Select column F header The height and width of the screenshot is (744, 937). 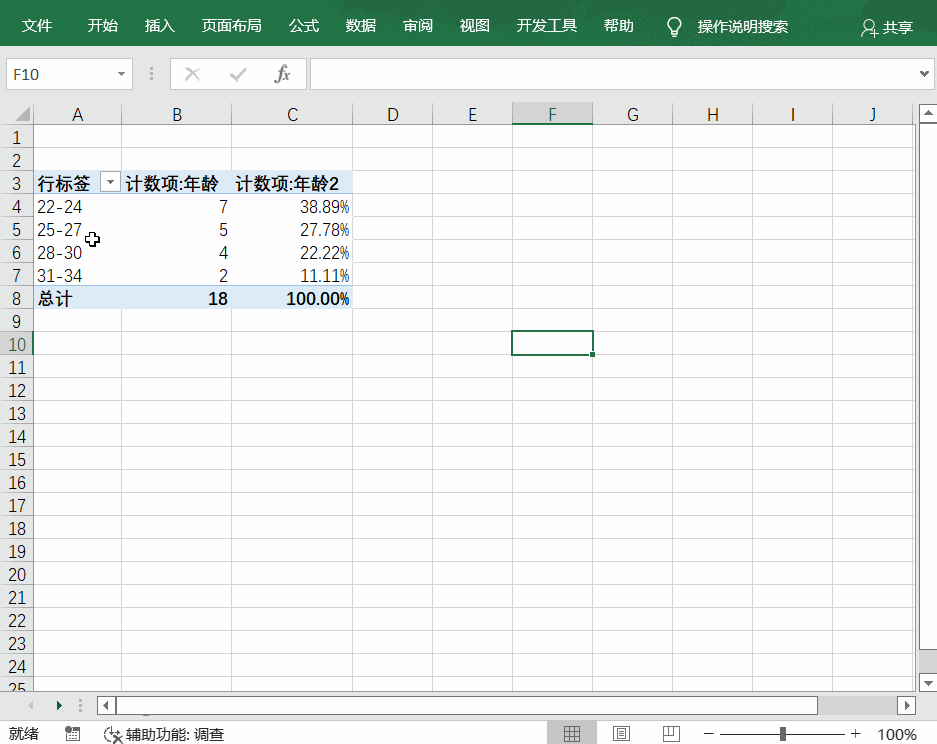point(552,114)
